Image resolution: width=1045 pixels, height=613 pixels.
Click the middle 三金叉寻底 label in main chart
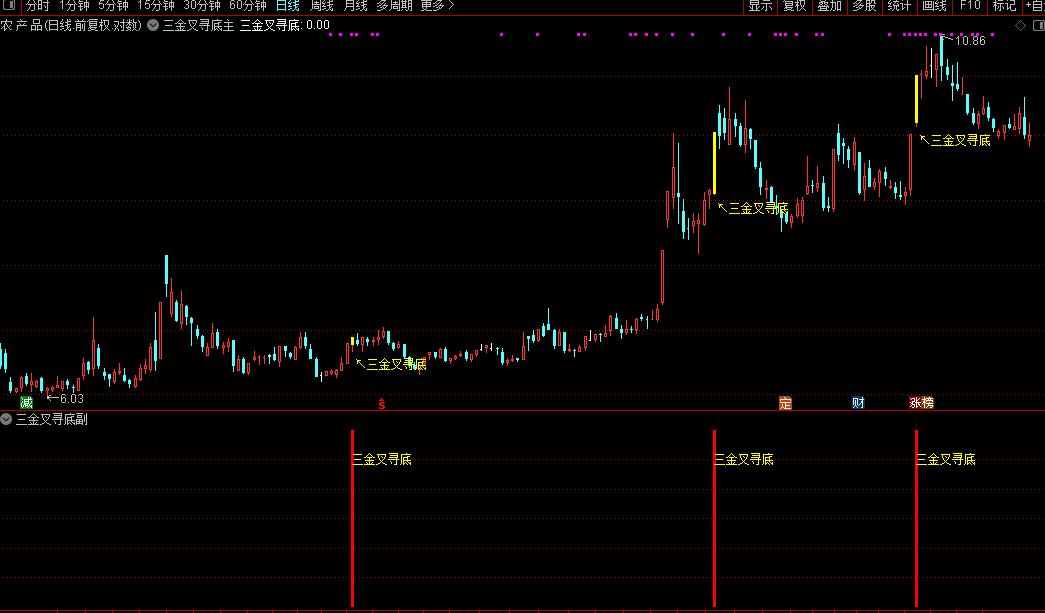coord(758,208)
